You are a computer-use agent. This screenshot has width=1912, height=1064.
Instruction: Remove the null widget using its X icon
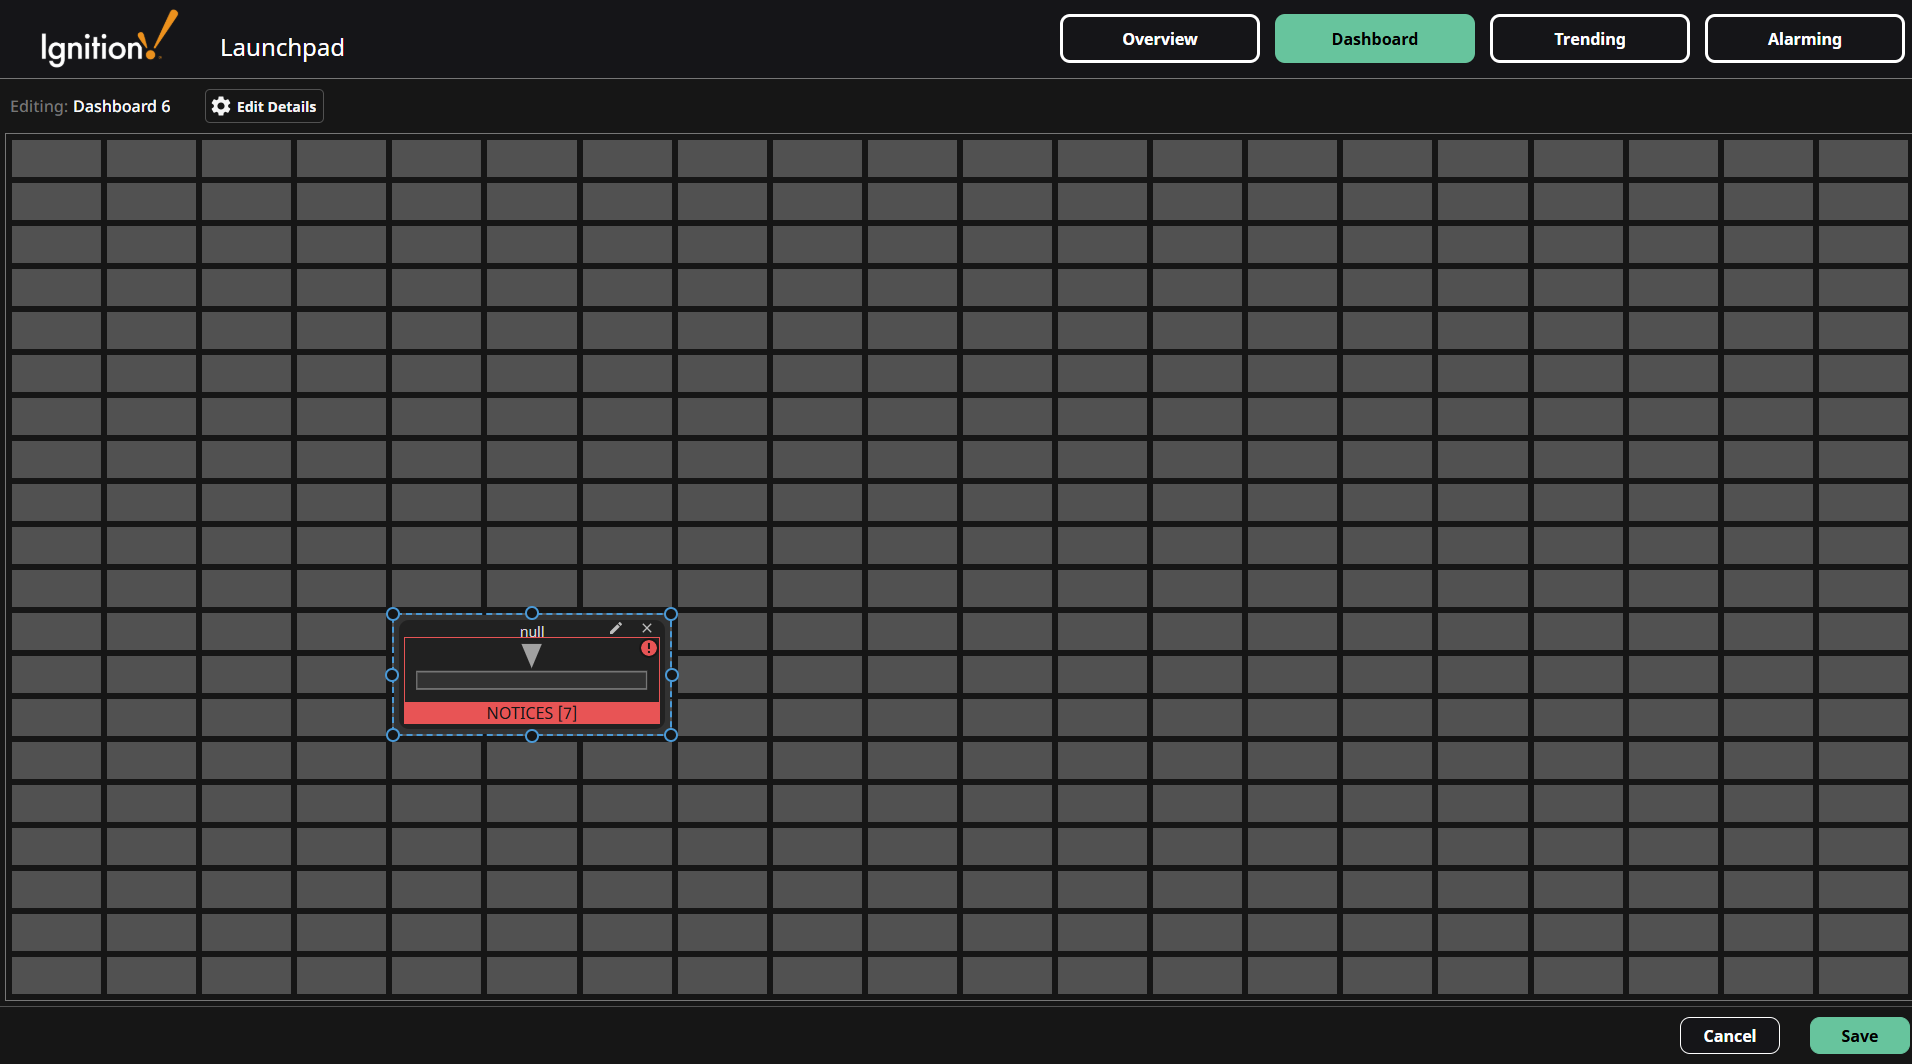[x=647, y=628]
